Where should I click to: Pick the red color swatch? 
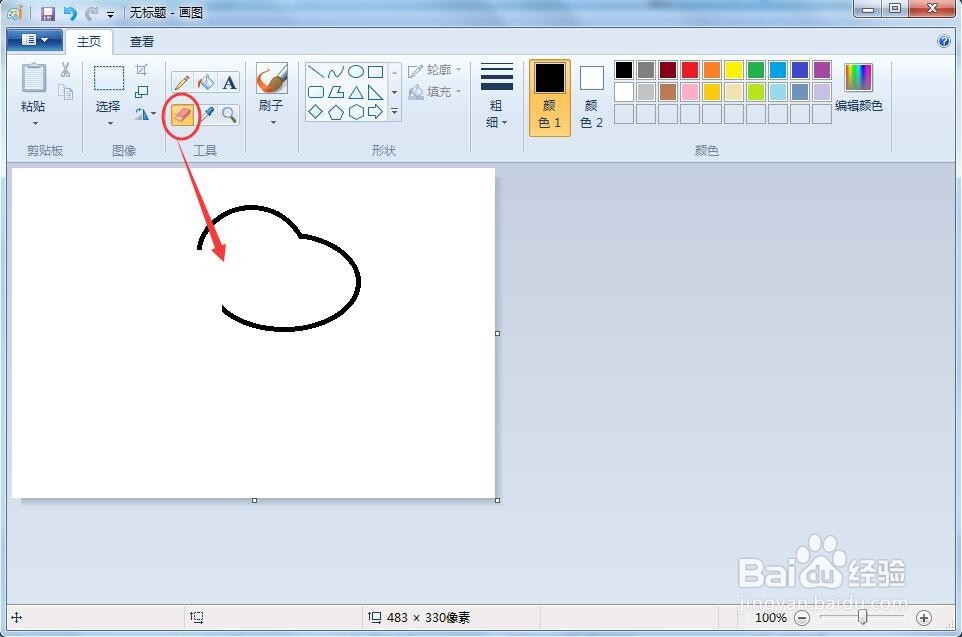click(x=690, y=70)
